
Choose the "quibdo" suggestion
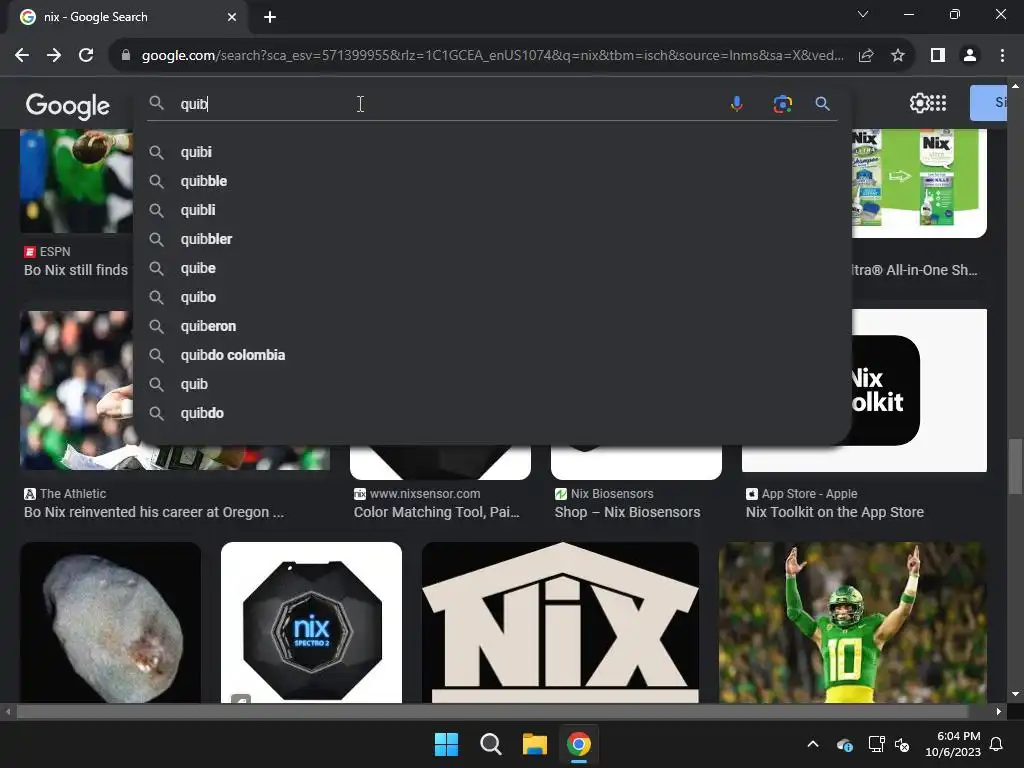click(x=492, y=413)
